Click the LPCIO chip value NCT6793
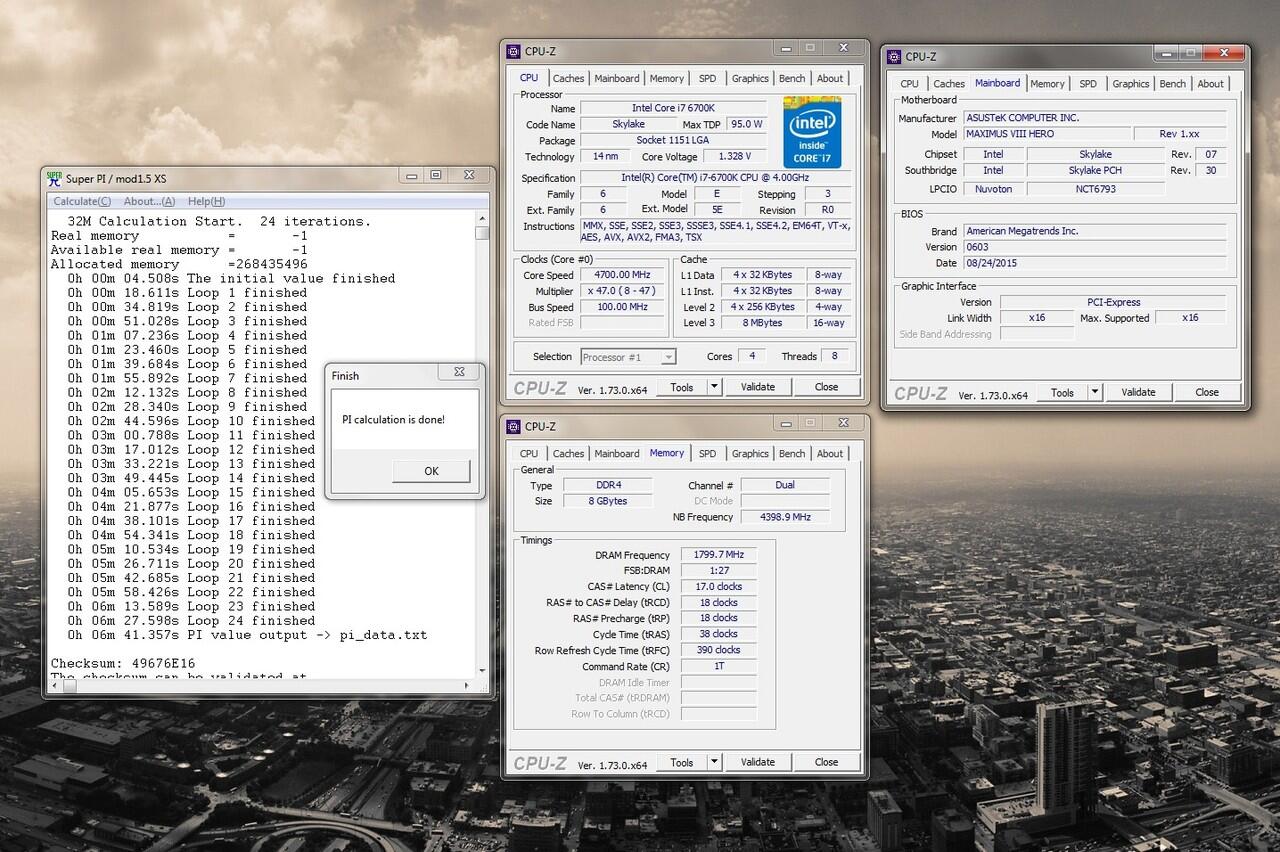Image resolution: width=1280 pixels, height=852 pixels. 1095,189
